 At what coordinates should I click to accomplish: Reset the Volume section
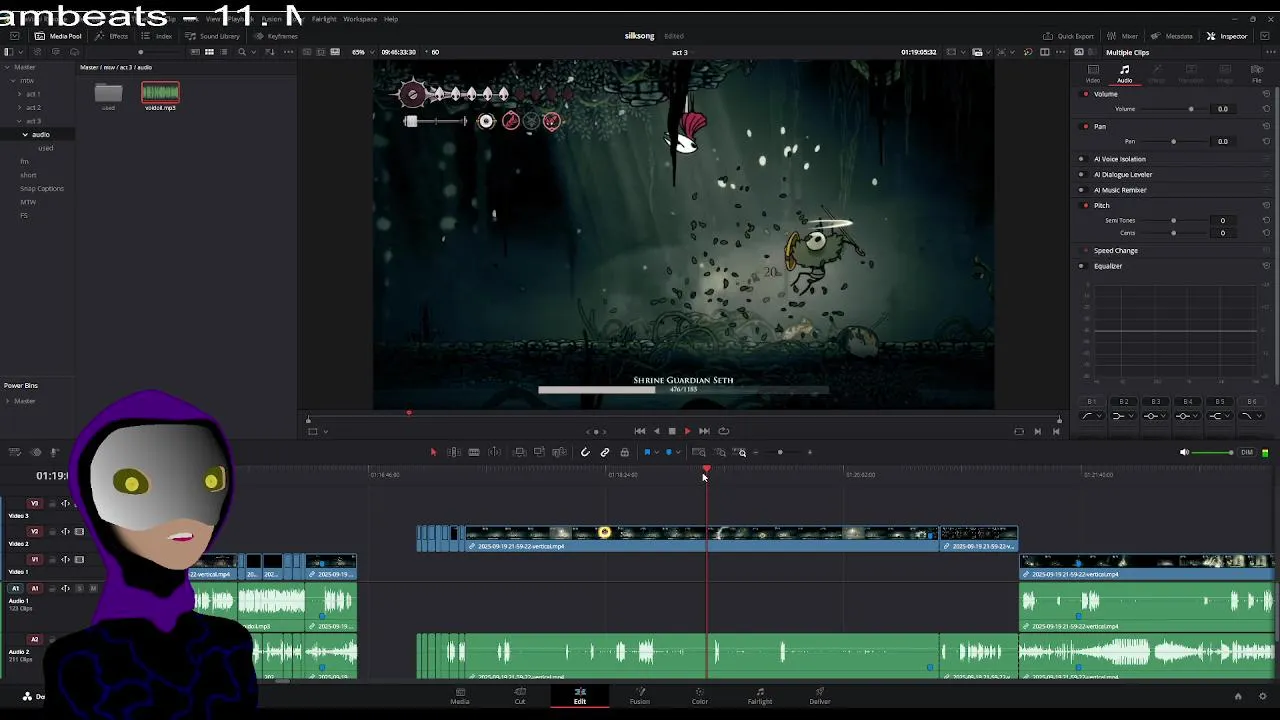coord(1266,94)
